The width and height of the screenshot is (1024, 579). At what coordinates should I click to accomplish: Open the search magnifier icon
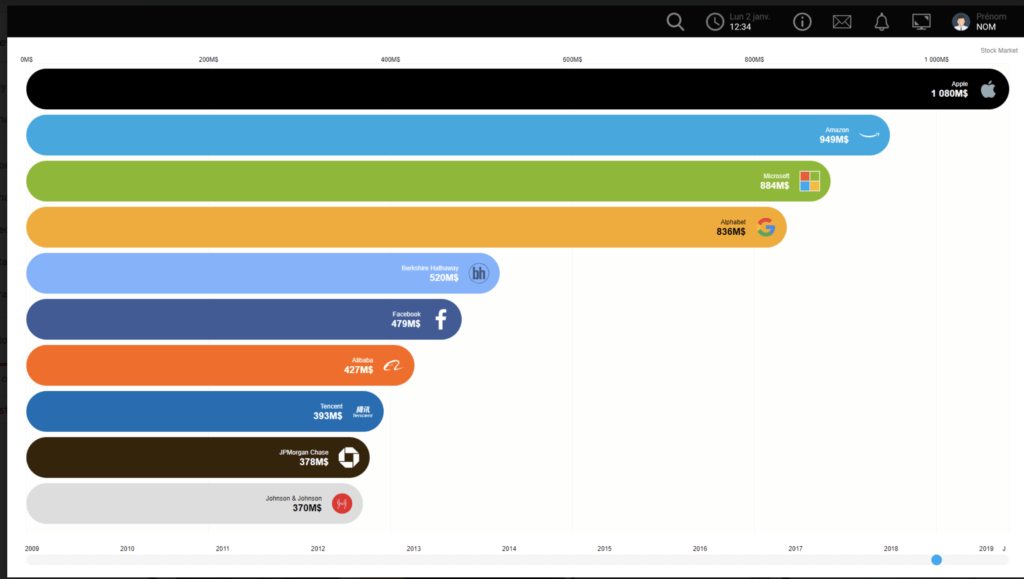click(x=675, y=22)
